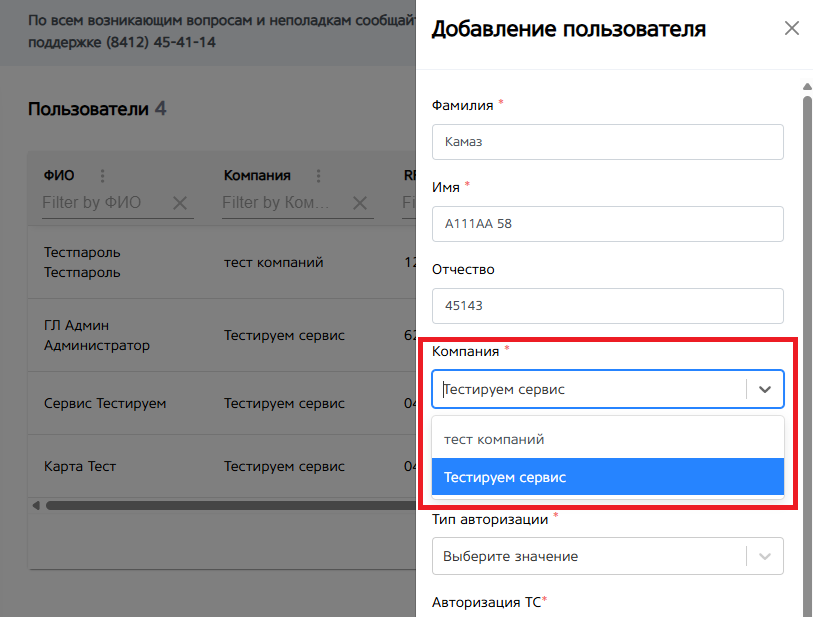Select 'тест компаний' option in list

click(608, 439)
